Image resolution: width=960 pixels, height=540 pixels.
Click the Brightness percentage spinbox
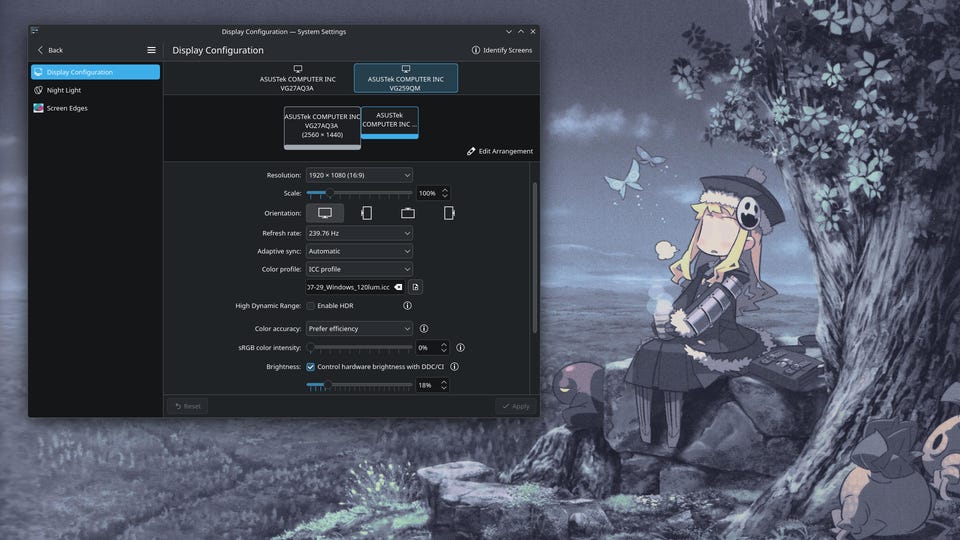pos(432,385)
